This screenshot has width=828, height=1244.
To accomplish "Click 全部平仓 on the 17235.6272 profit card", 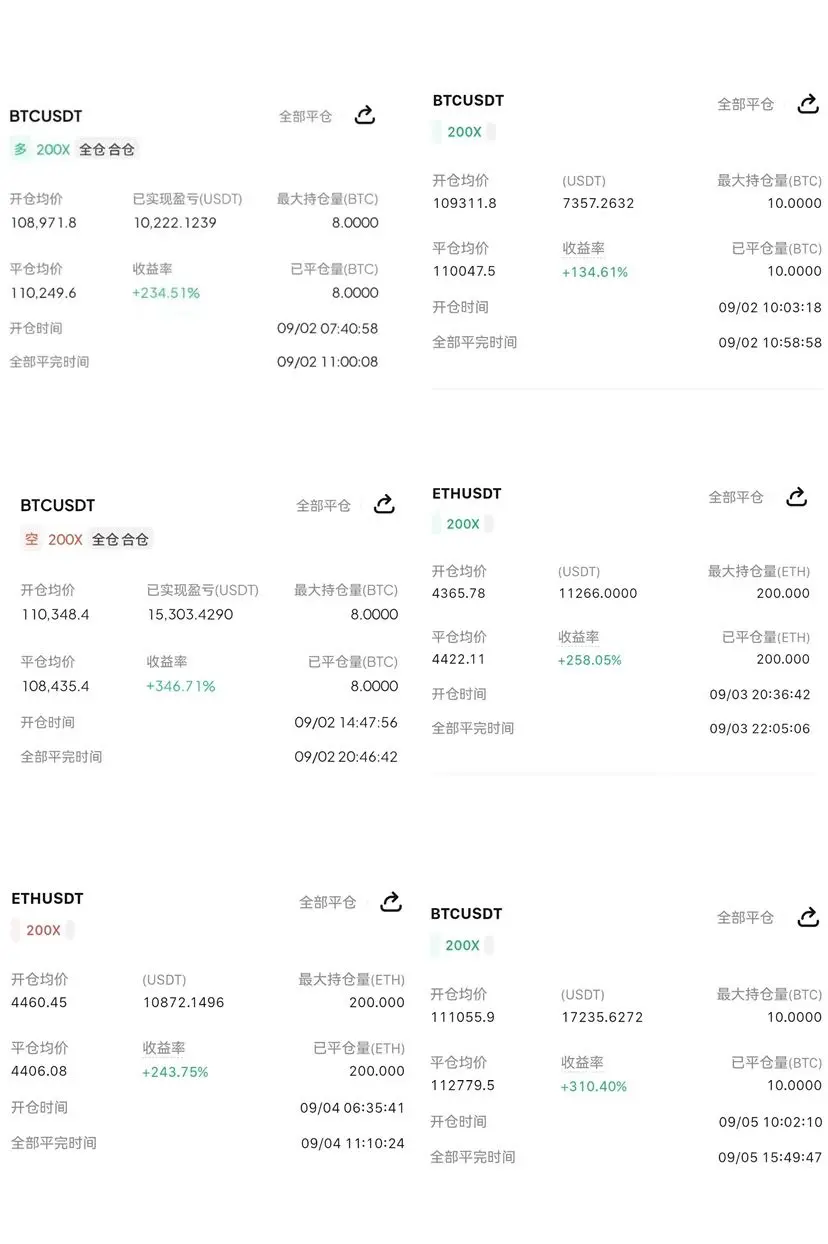I will click(745, 917).
